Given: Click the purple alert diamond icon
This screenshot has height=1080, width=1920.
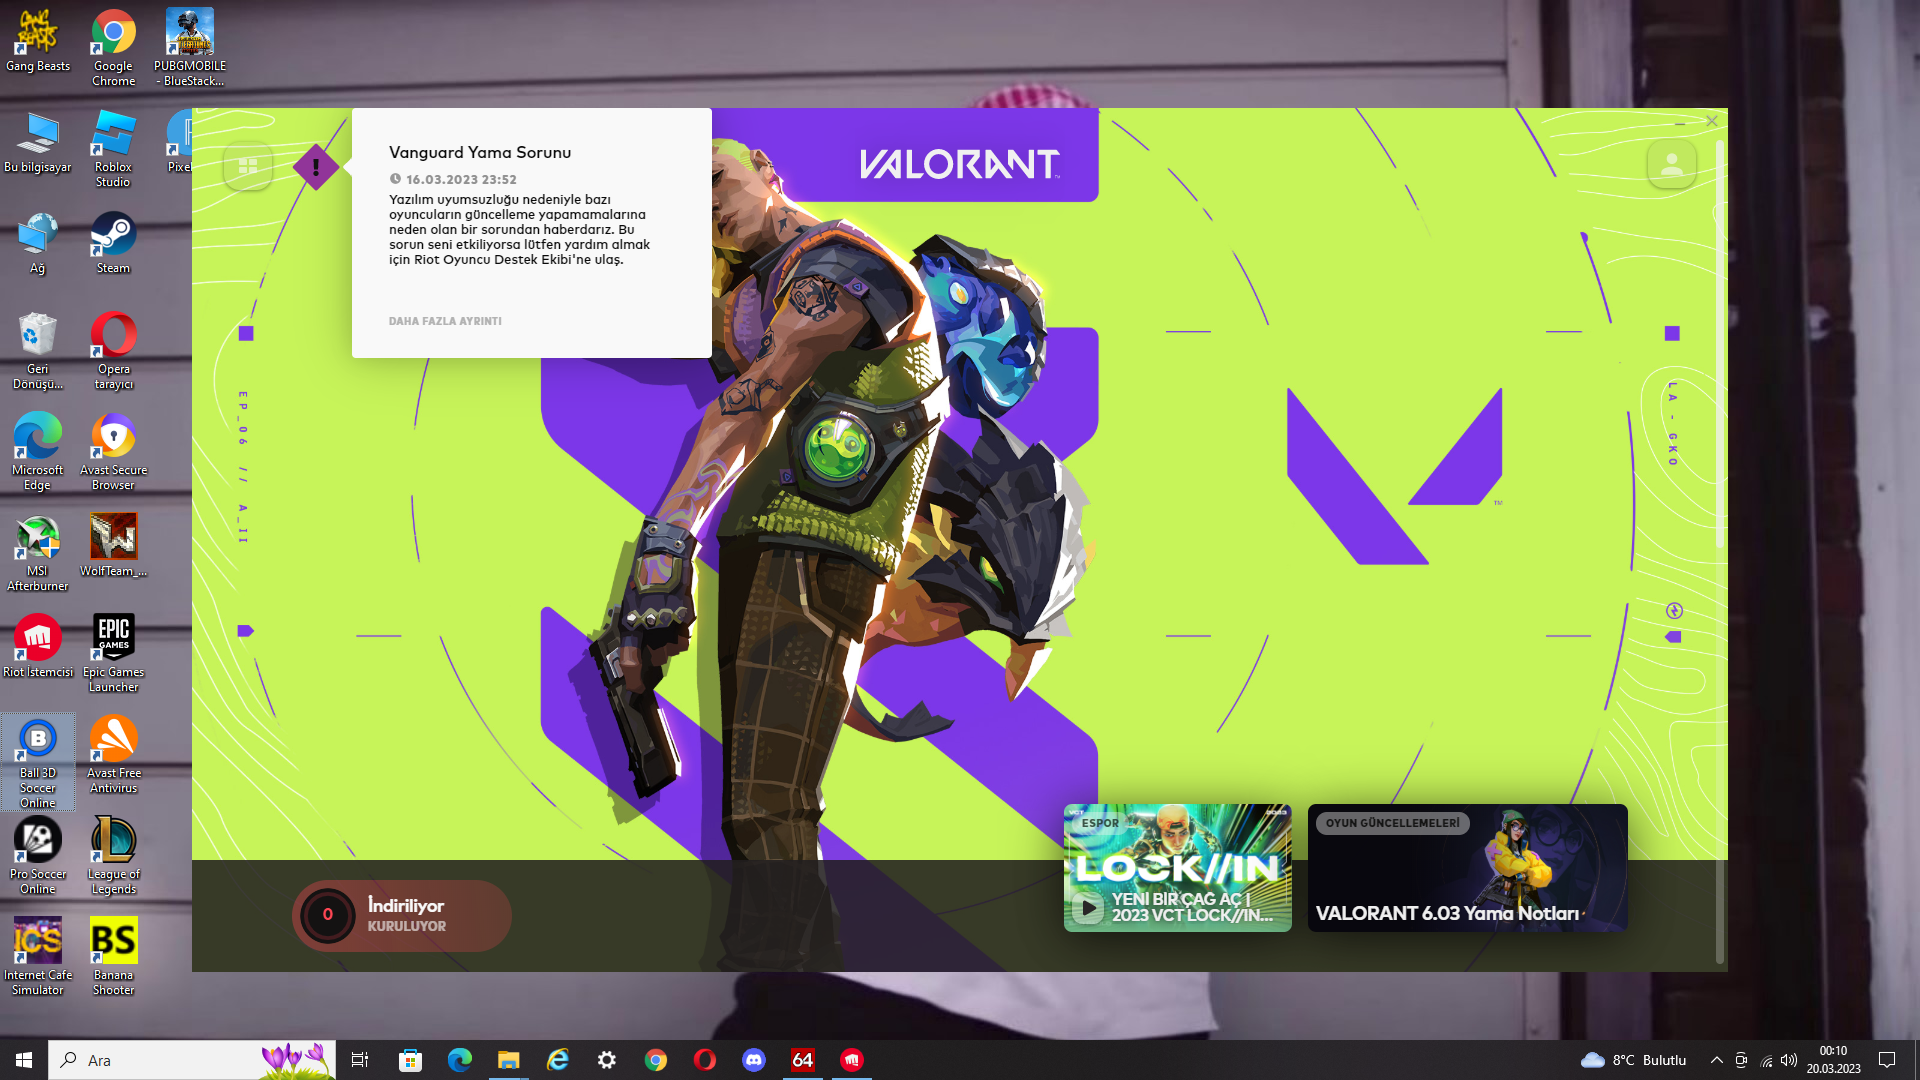Looking at the screenshot, I should tap(316, 167).
